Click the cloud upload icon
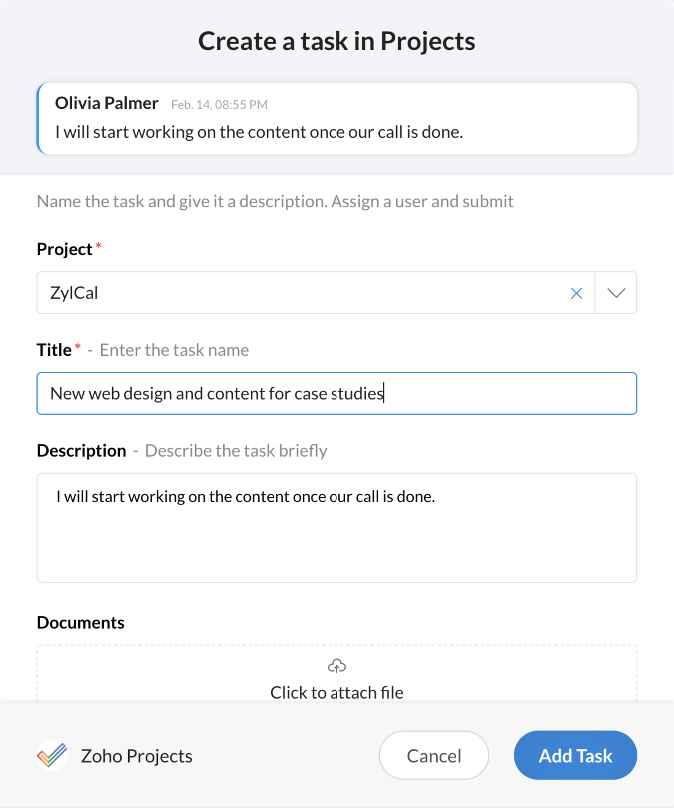674x808 pixels. point(337,667)
